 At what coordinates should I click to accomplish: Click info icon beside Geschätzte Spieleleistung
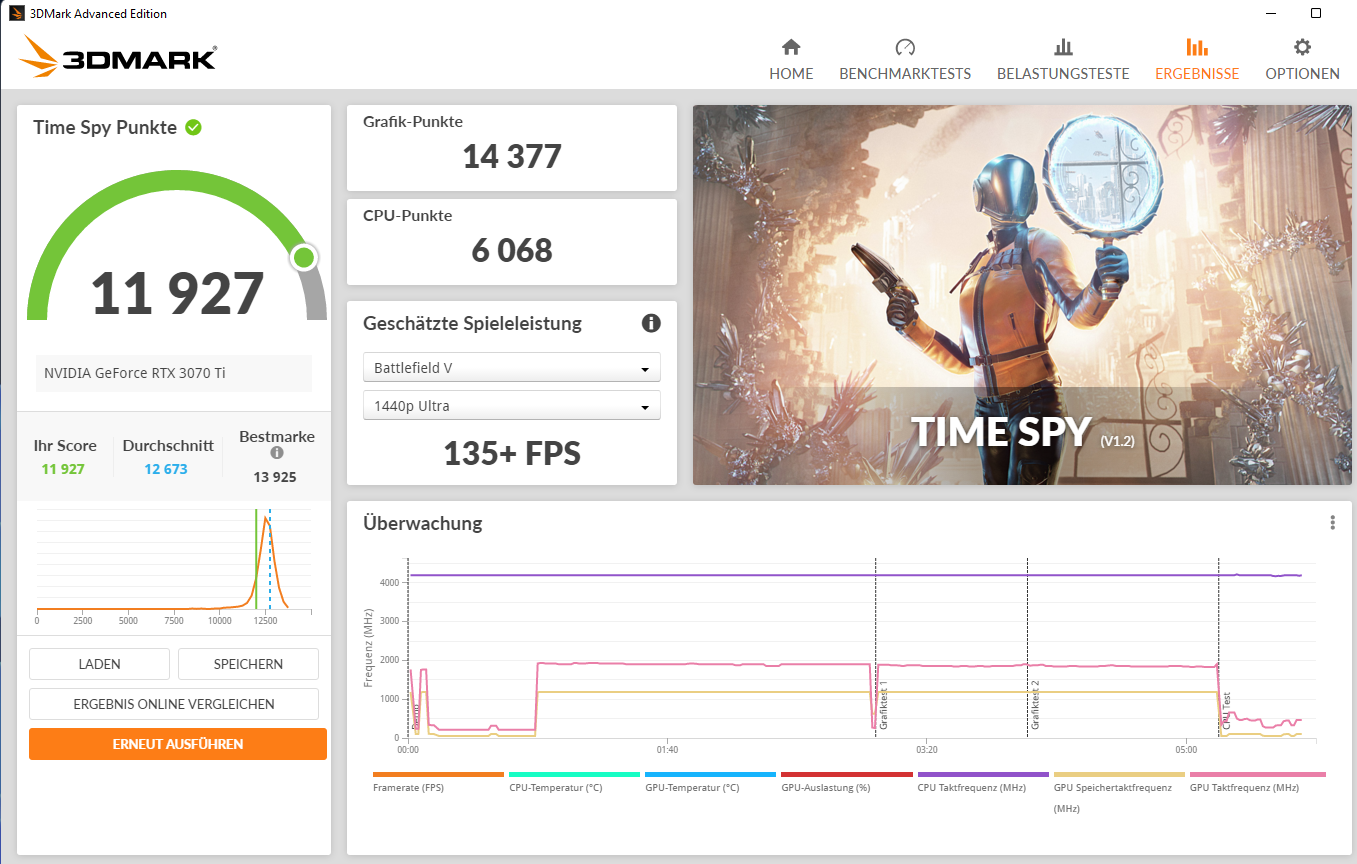[x=651, y=323]
